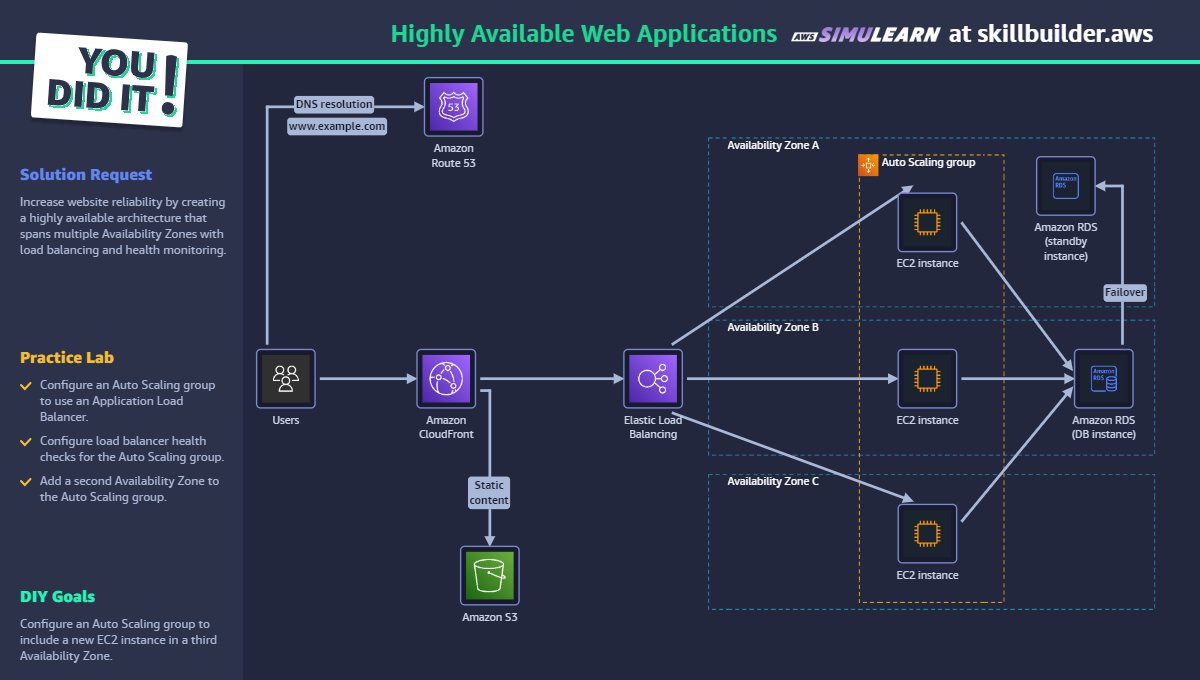Click the Amazon S3 caption

pos(490,617)
